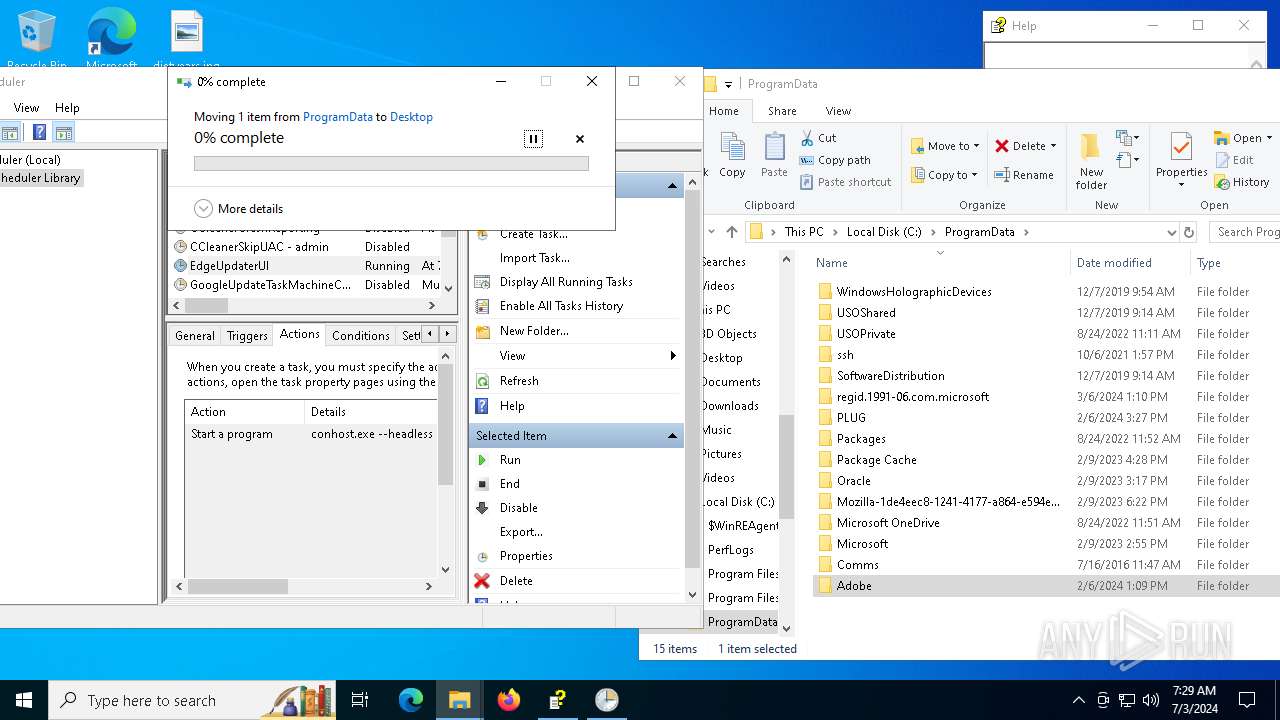Open Properties of selected task
The image size is (1280, 720).
(x=526, y=556)
